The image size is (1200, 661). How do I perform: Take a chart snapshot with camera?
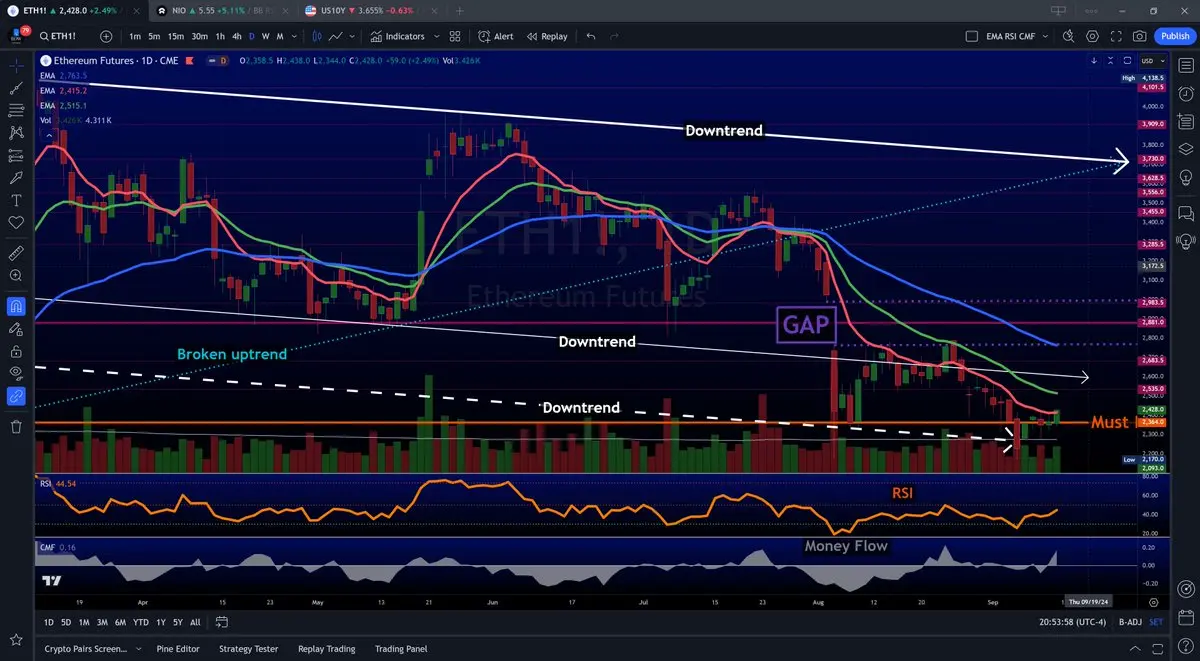click(1140, 36)
